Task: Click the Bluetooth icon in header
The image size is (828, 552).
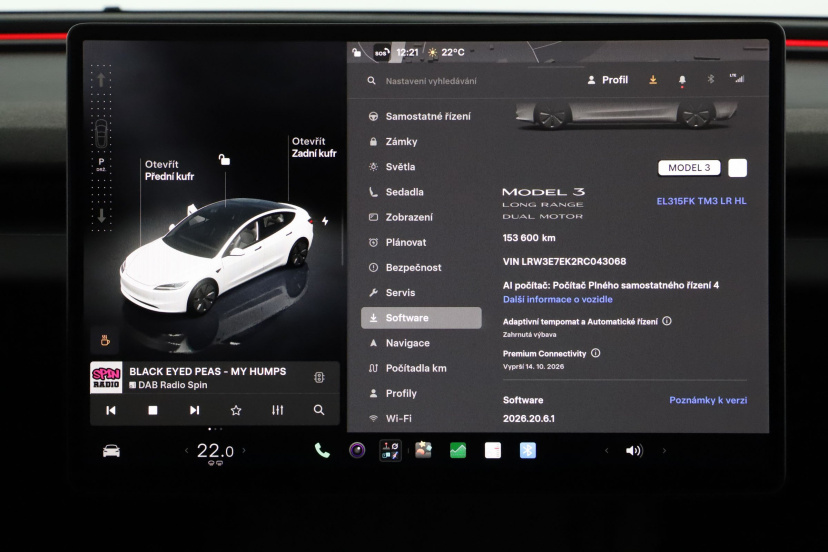Action: [711, 79]
